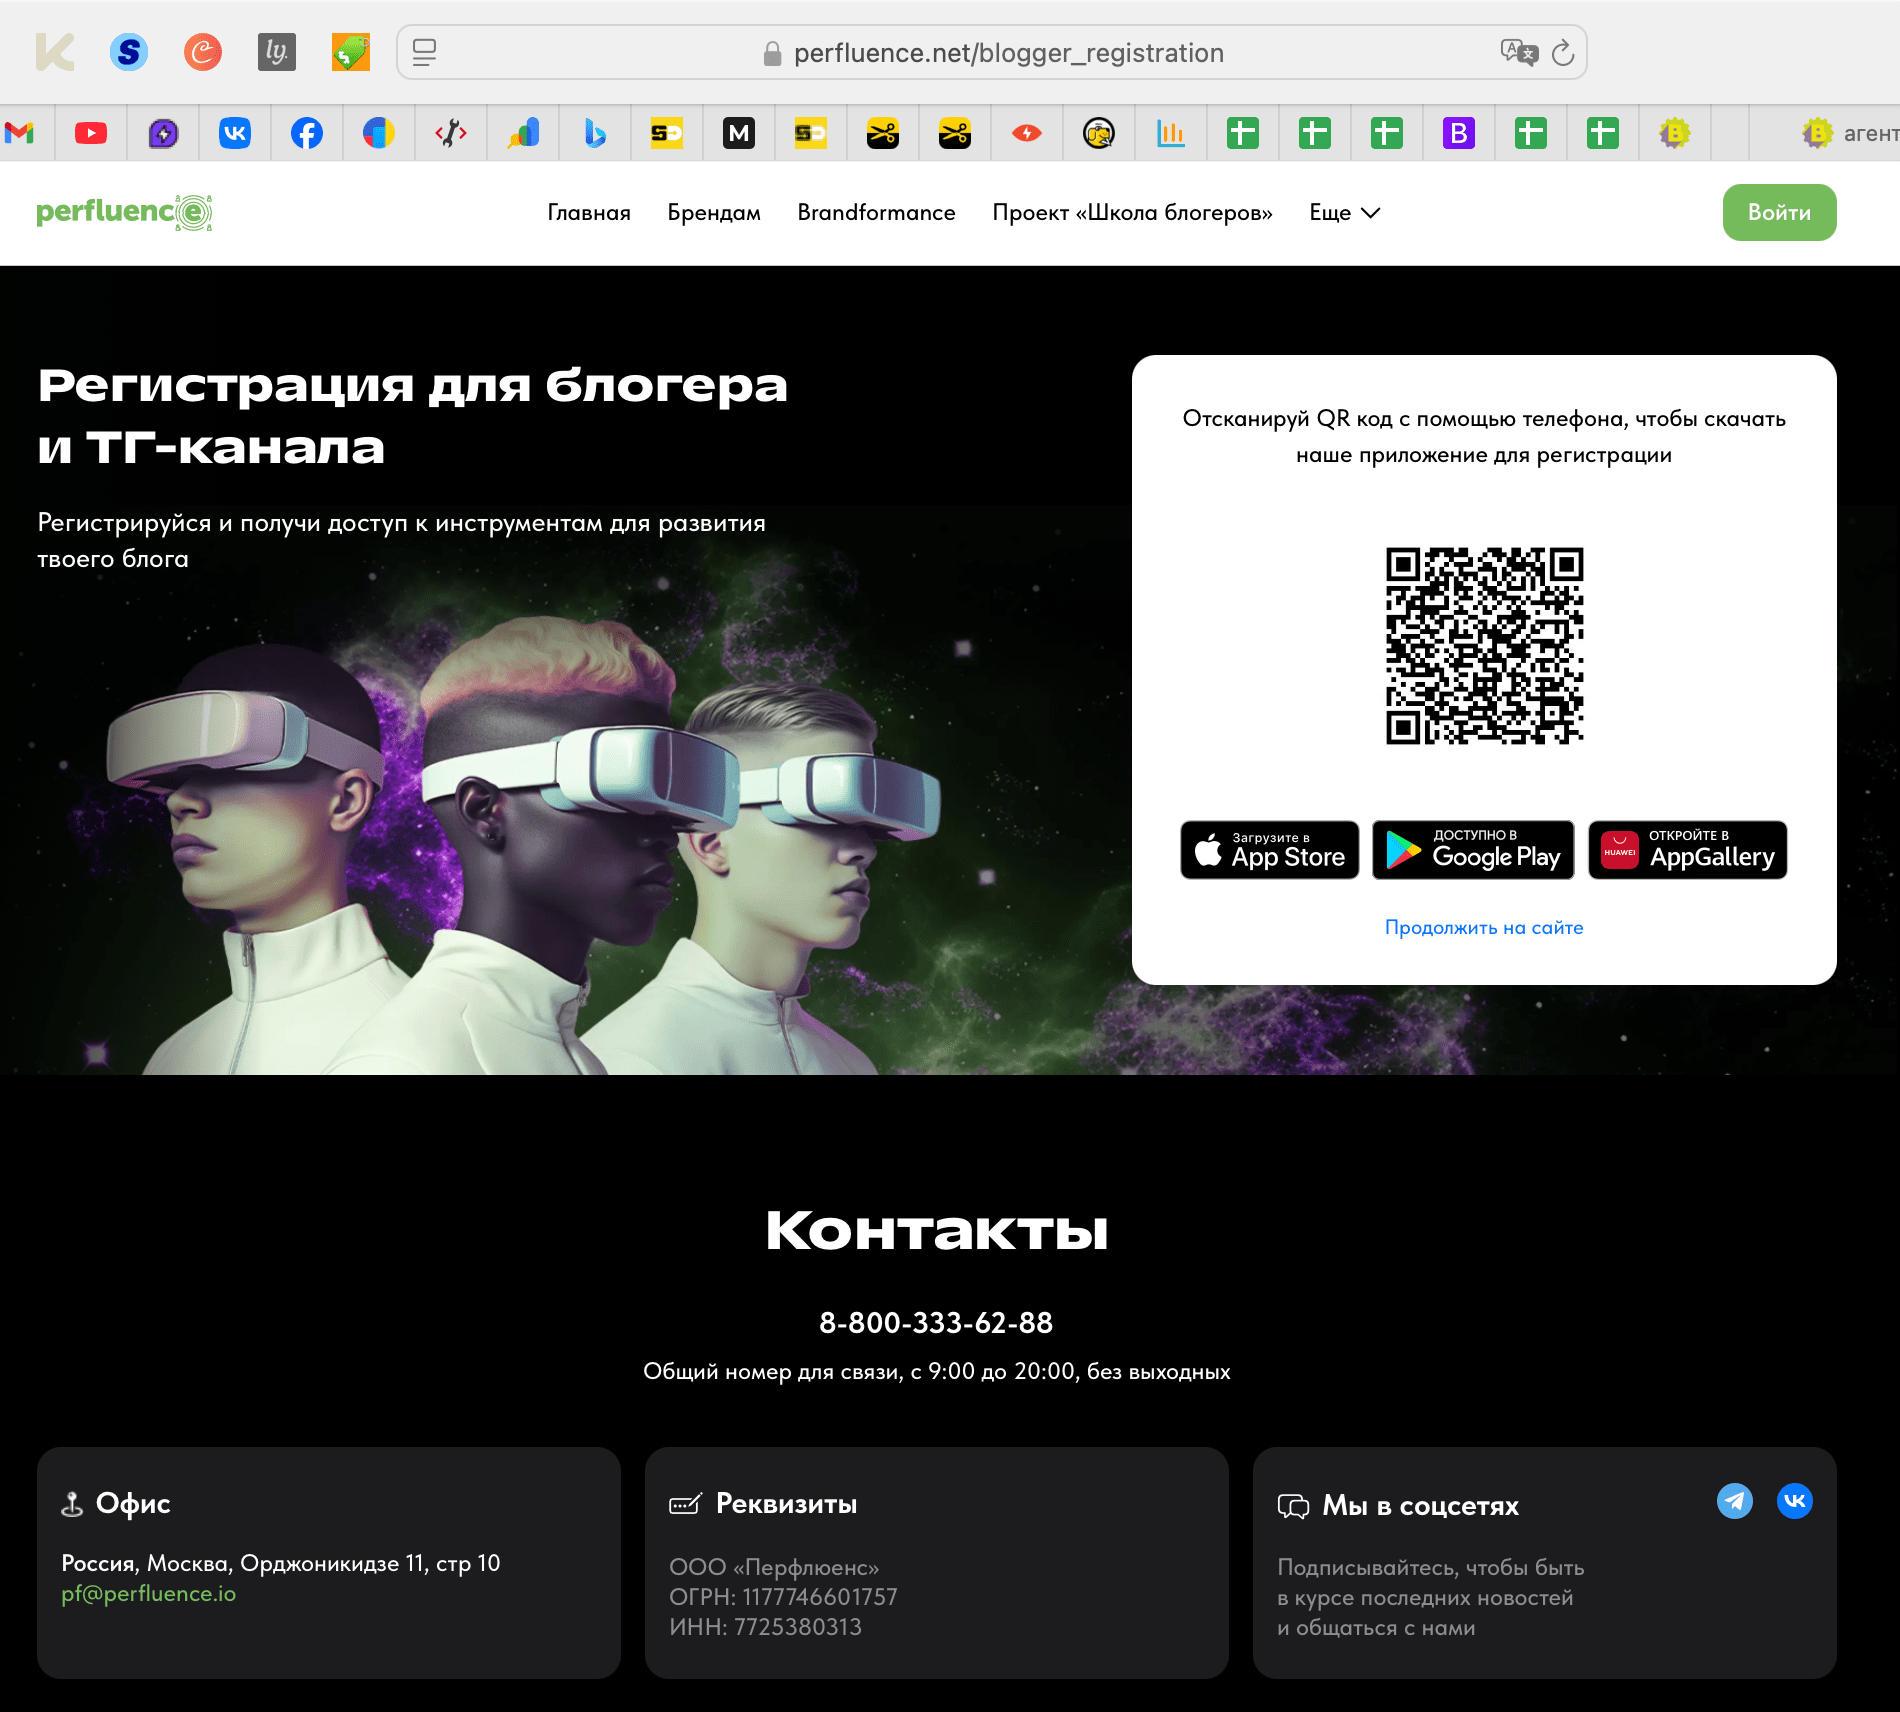Select "Brandformance" in navigation
Screen dimensions: 1900x1712
click(876, 213)
